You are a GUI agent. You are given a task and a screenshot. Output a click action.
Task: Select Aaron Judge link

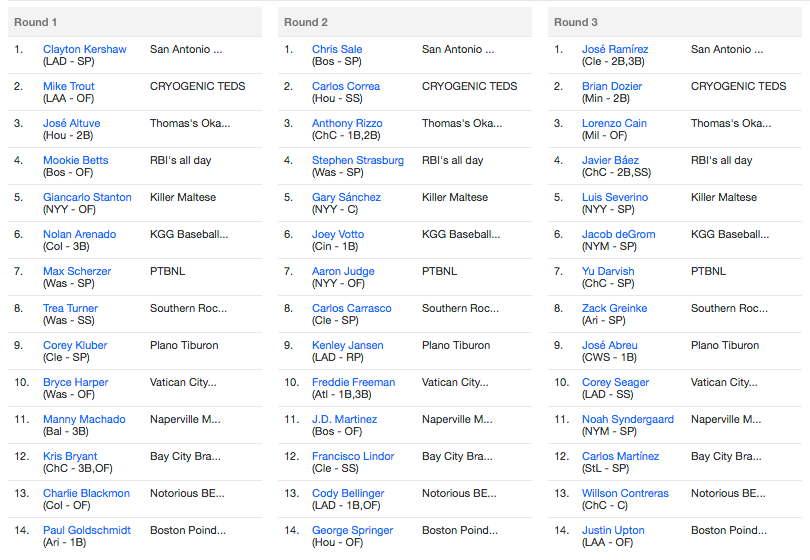[x=343, y=271]
